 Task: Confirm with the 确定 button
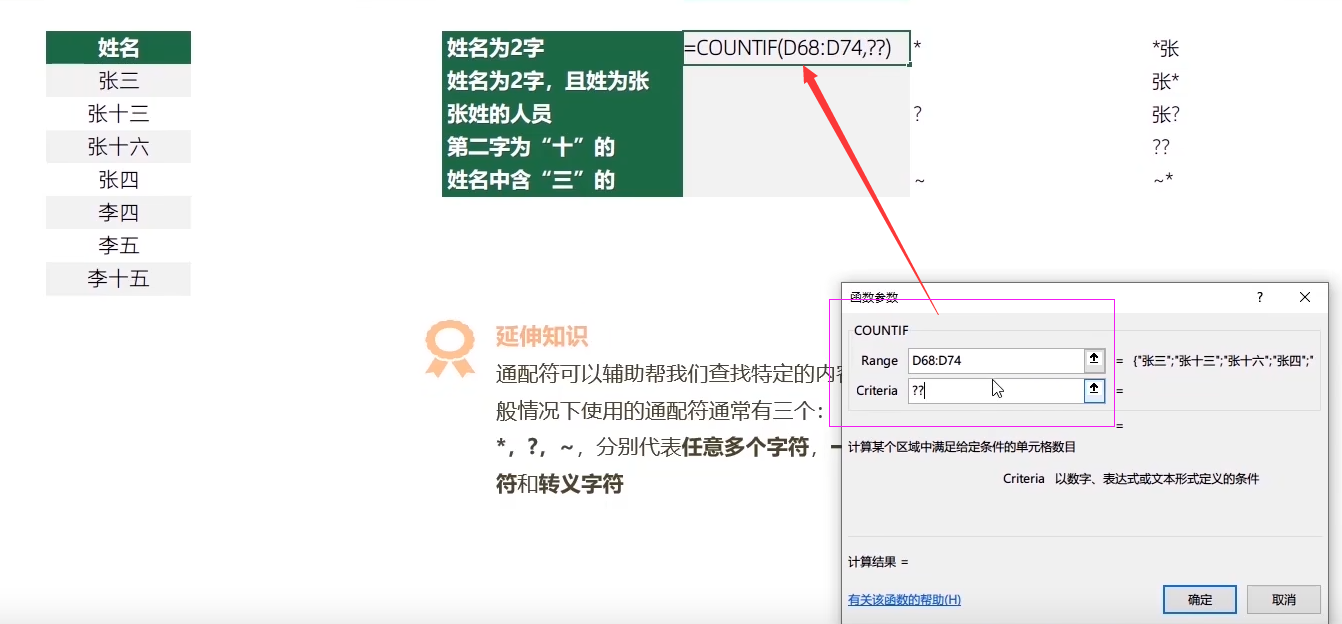tap(1200, 599)
